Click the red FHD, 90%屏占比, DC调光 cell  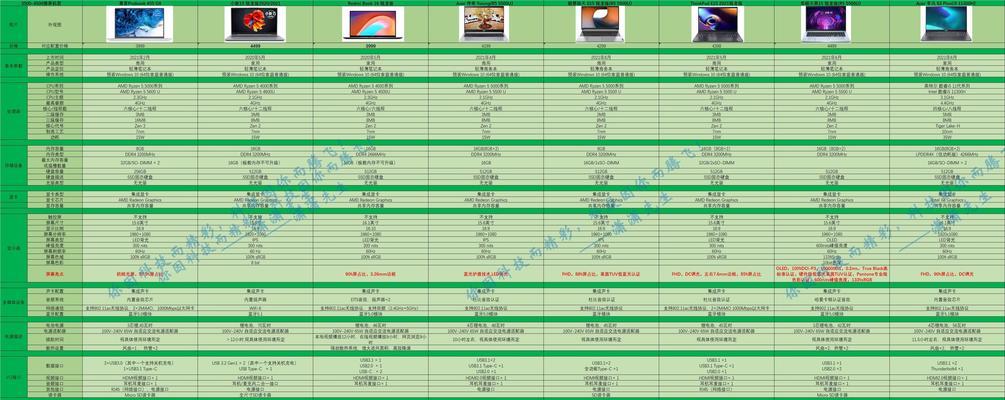pyautogui.click(x=947, y=273)
